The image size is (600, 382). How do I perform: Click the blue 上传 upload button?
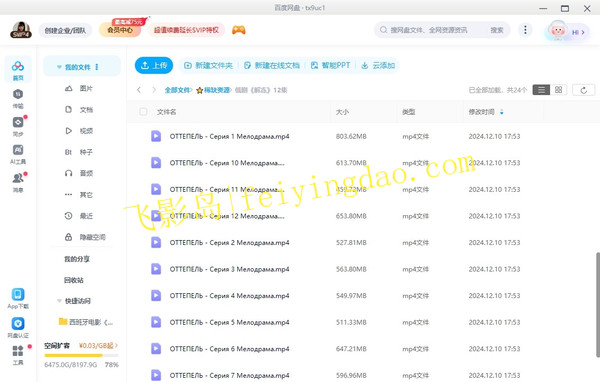pos(154,65)
